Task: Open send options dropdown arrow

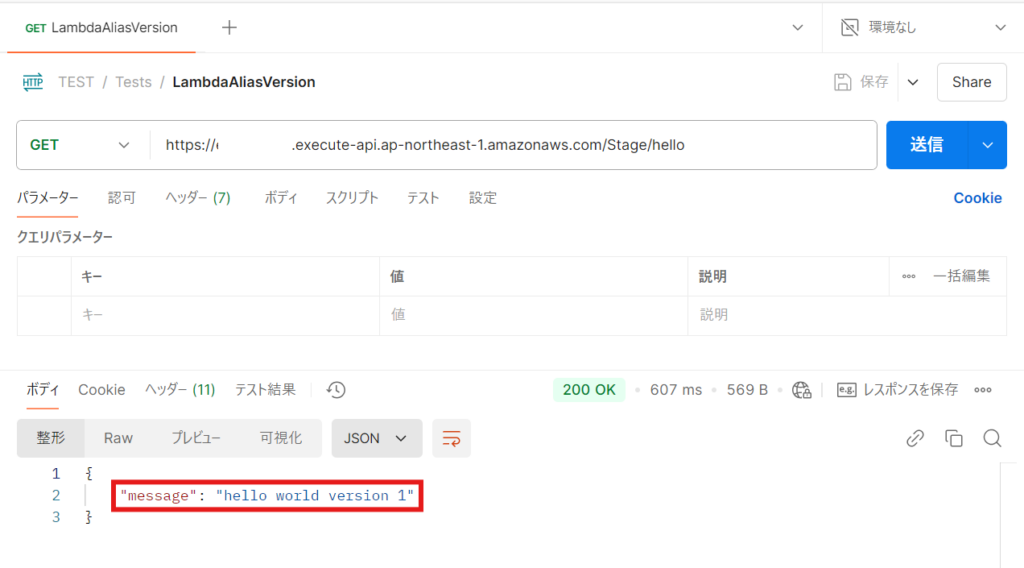Action: click(987, 145)
